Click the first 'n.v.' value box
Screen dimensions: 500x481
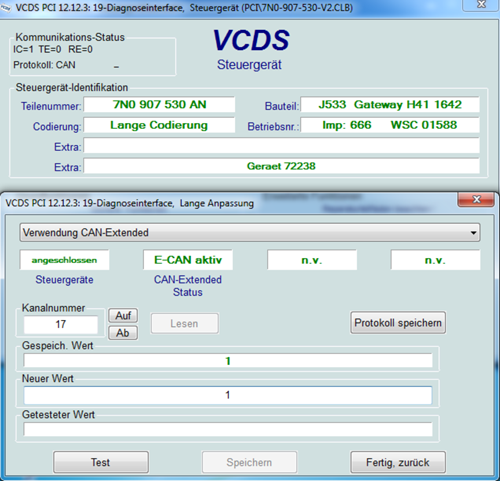pos(312,260)
